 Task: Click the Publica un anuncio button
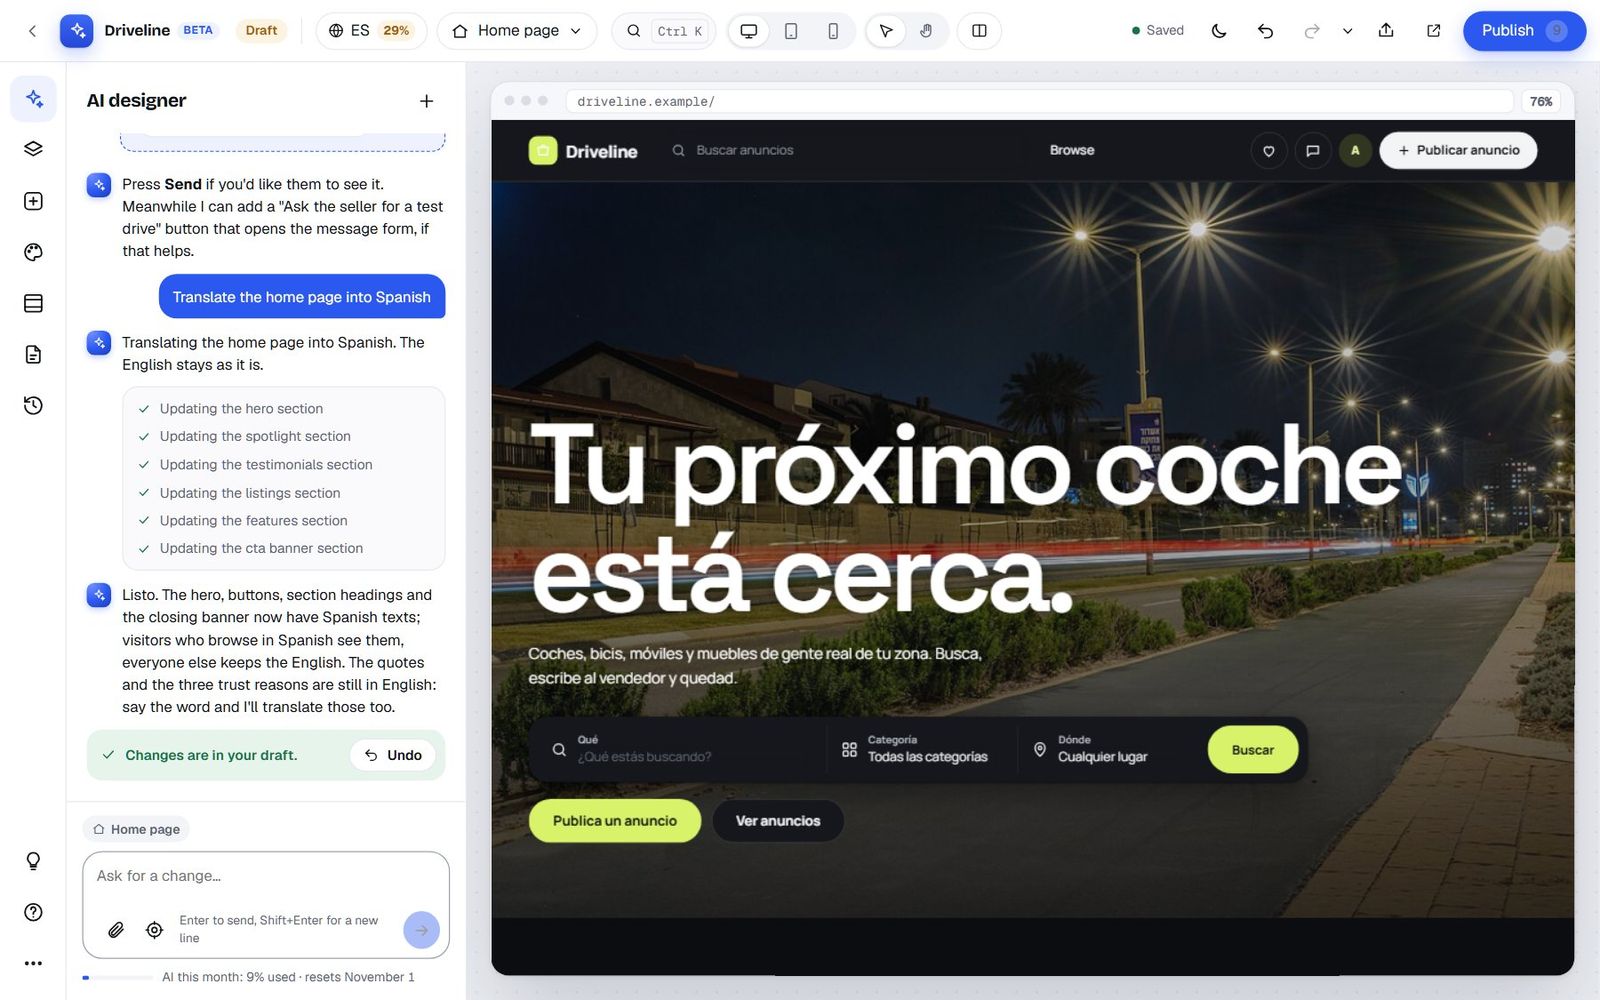615,821
